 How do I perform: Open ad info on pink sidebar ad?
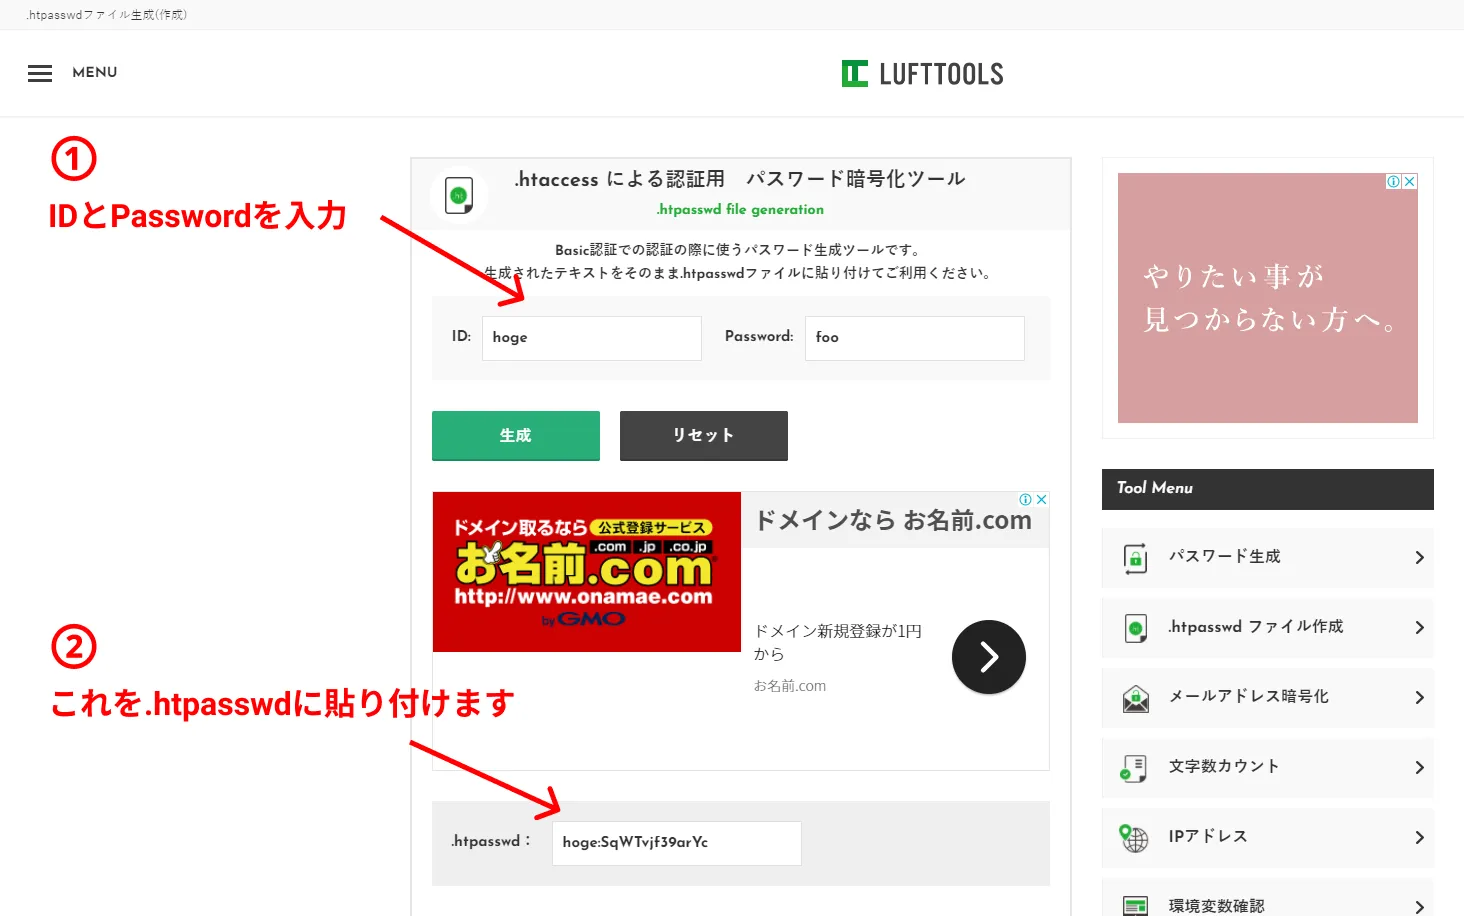pyautogui.click(x=1394, y=181)
